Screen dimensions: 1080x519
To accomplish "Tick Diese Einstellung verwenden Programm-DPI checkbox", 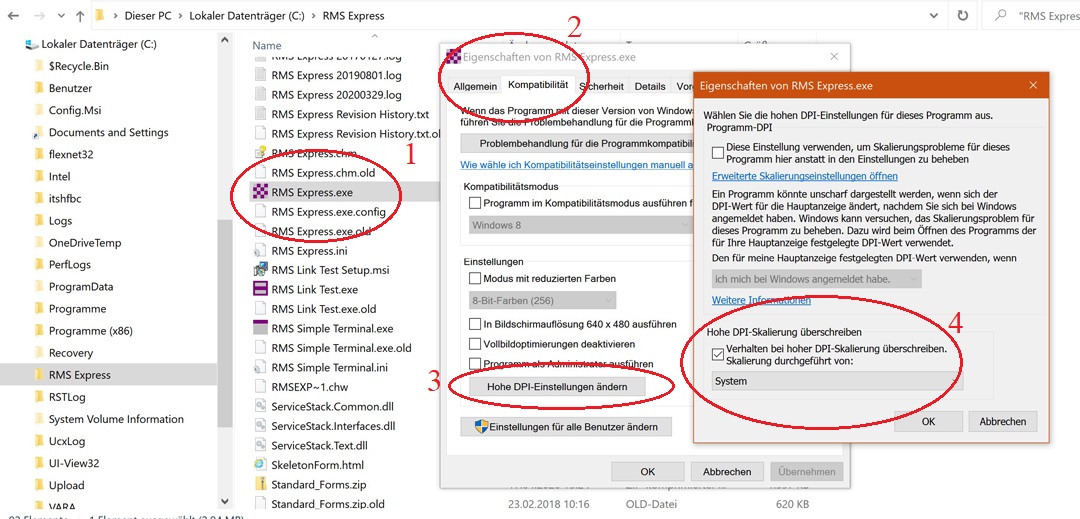I will pyautogui.click(x=718, y=152).
